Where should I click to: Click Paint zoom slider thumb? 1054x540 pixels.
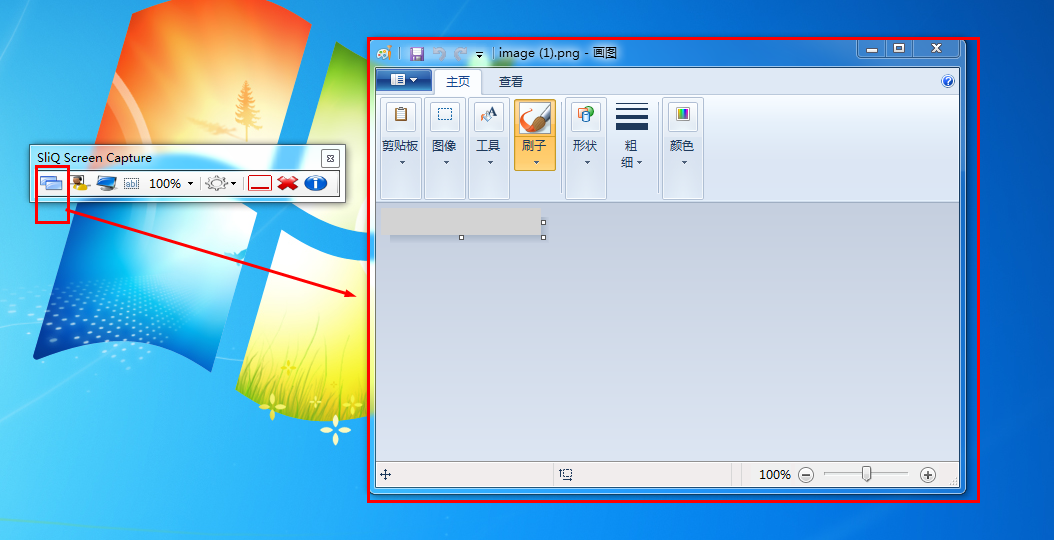pos(866,474)
